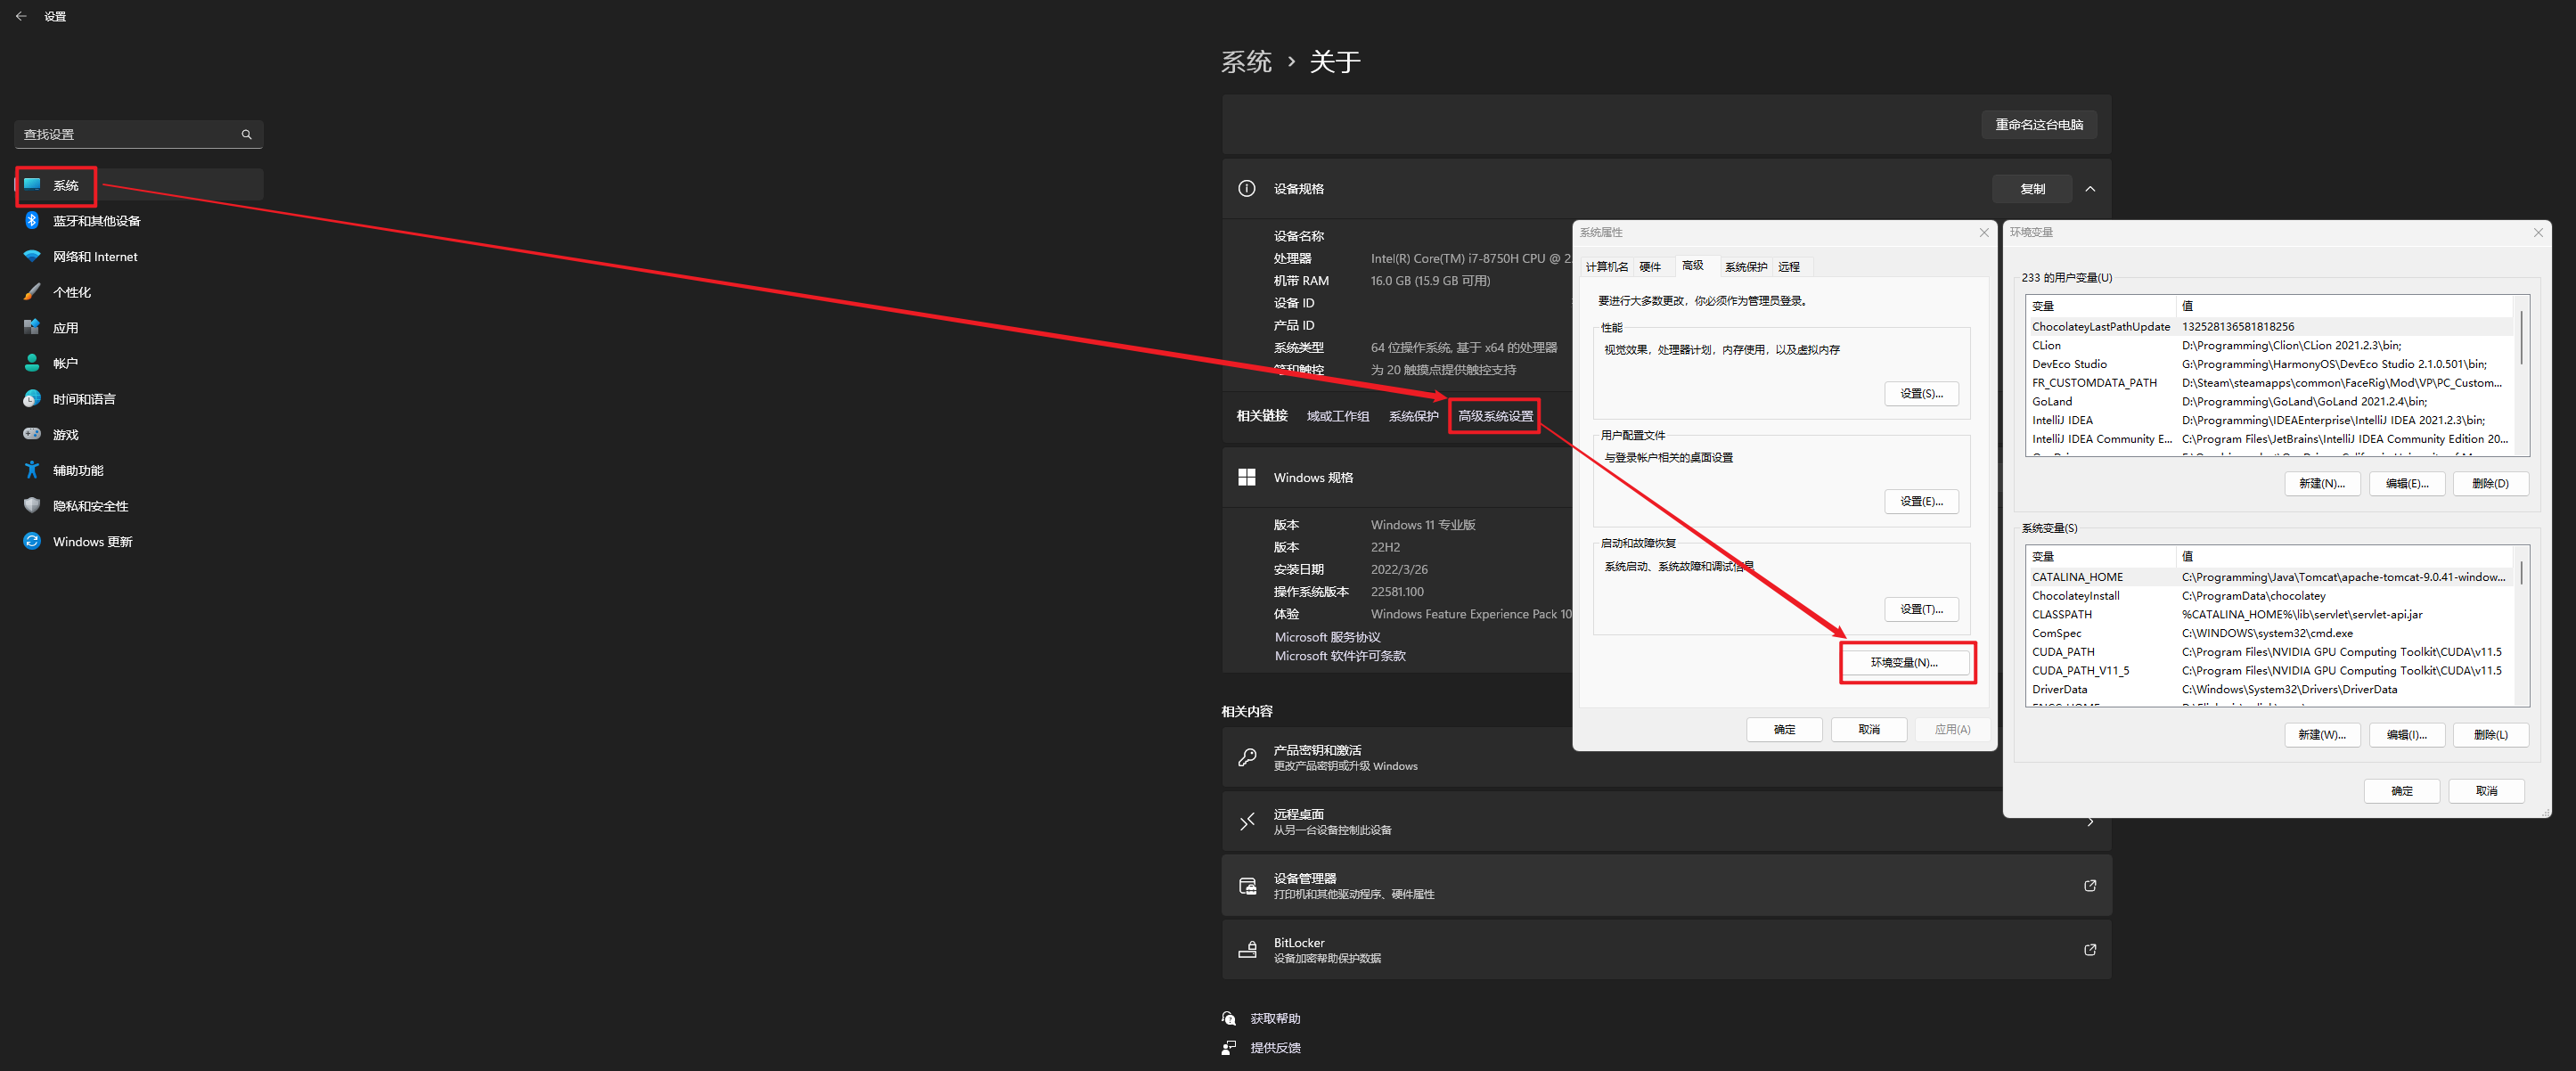Open BitLocker entry
This screenshot has width=2576, height=1071.
pos(1666,949)
